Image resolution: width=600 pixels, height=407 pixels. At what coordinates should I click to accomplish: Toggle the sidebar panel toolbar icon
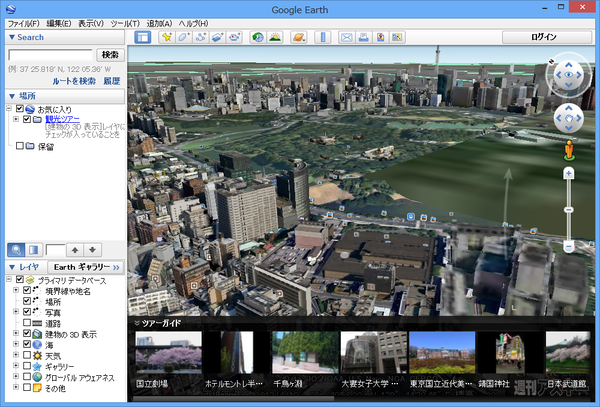[143, 37]
